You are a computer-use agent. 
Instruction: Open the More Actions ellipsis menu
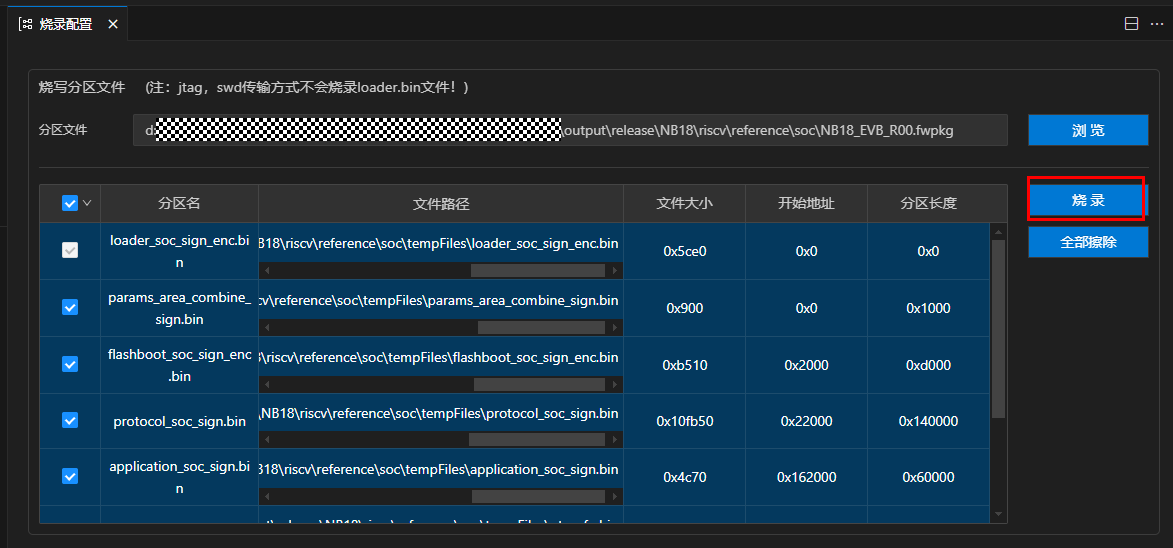[1157, 24]
